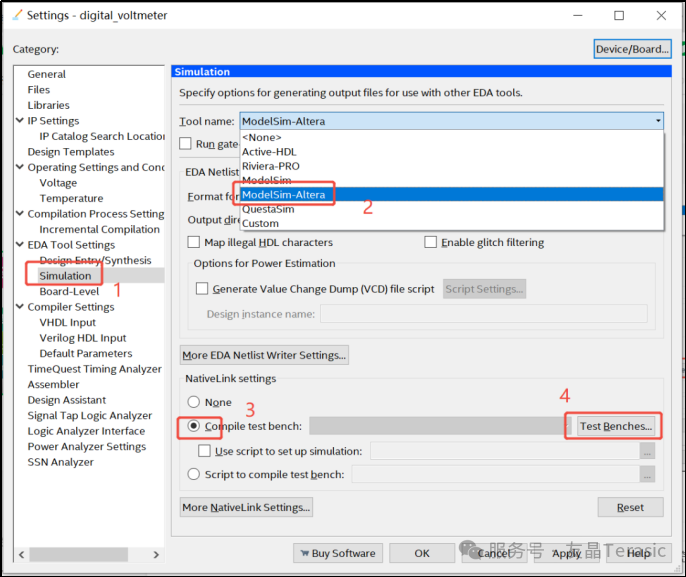This screenshot has width=686, height=577.
Task: Select Compile test bench radio button
Action: (x=193, y=426)
